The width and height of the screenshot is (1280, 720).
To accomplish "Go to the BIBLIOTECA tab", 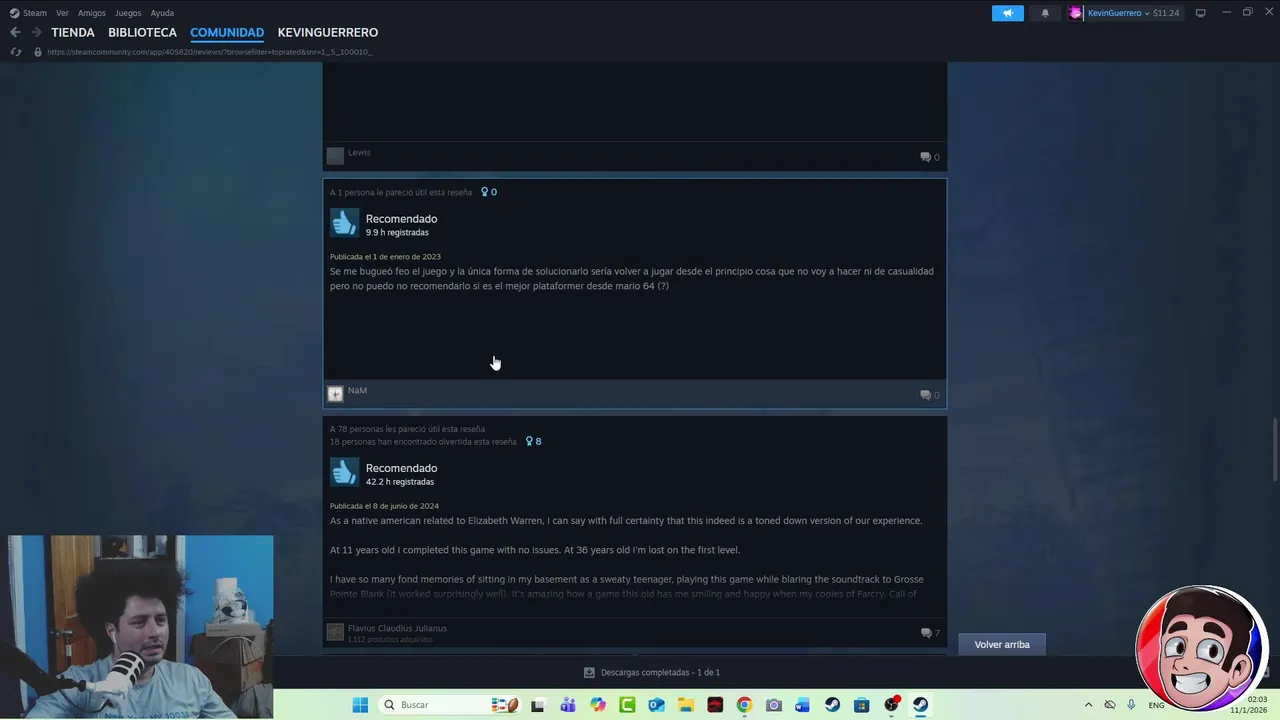I will pyautogui.click(x=142, y=33).
